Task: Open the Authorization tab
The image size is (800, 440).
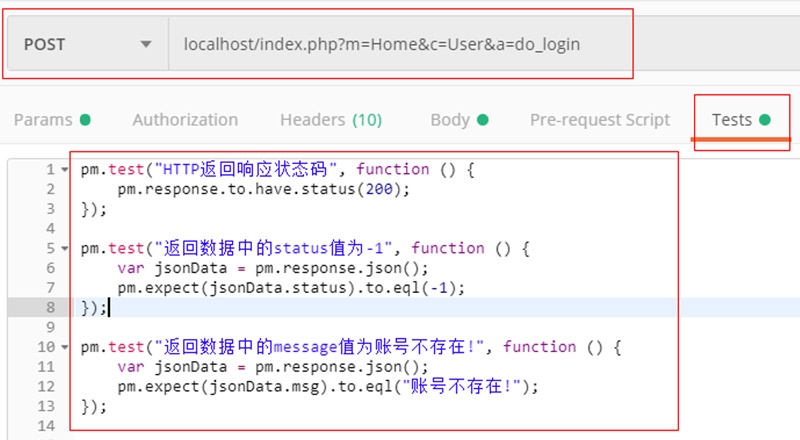Action: pyautogui.click(x=185, y=120)
